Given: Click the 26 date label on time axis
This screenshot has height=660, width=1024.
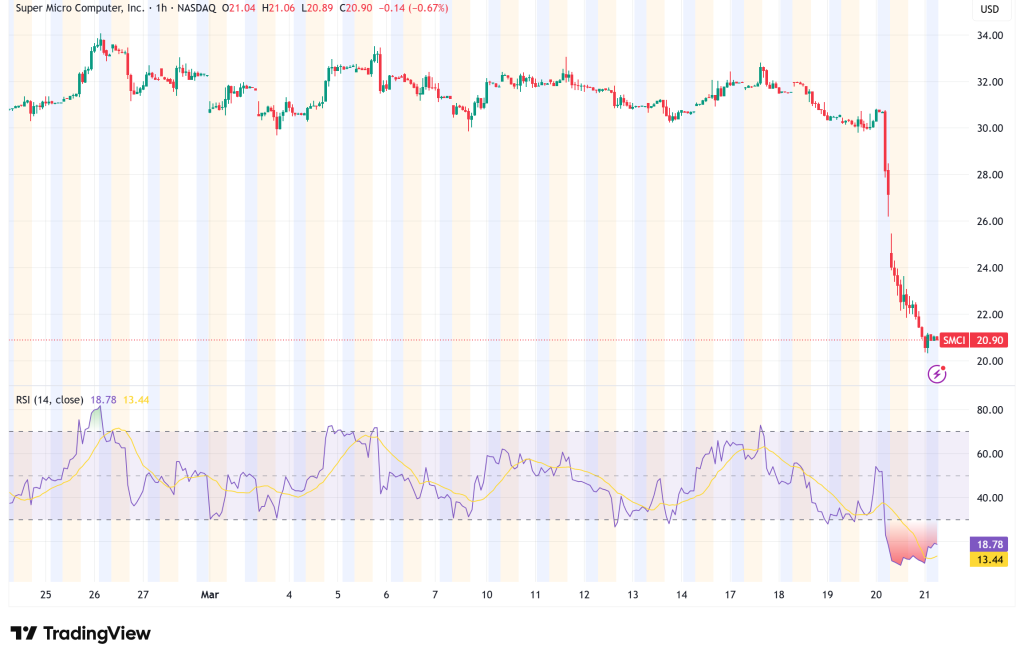Looking at the screenshot, I should (95, 594).
